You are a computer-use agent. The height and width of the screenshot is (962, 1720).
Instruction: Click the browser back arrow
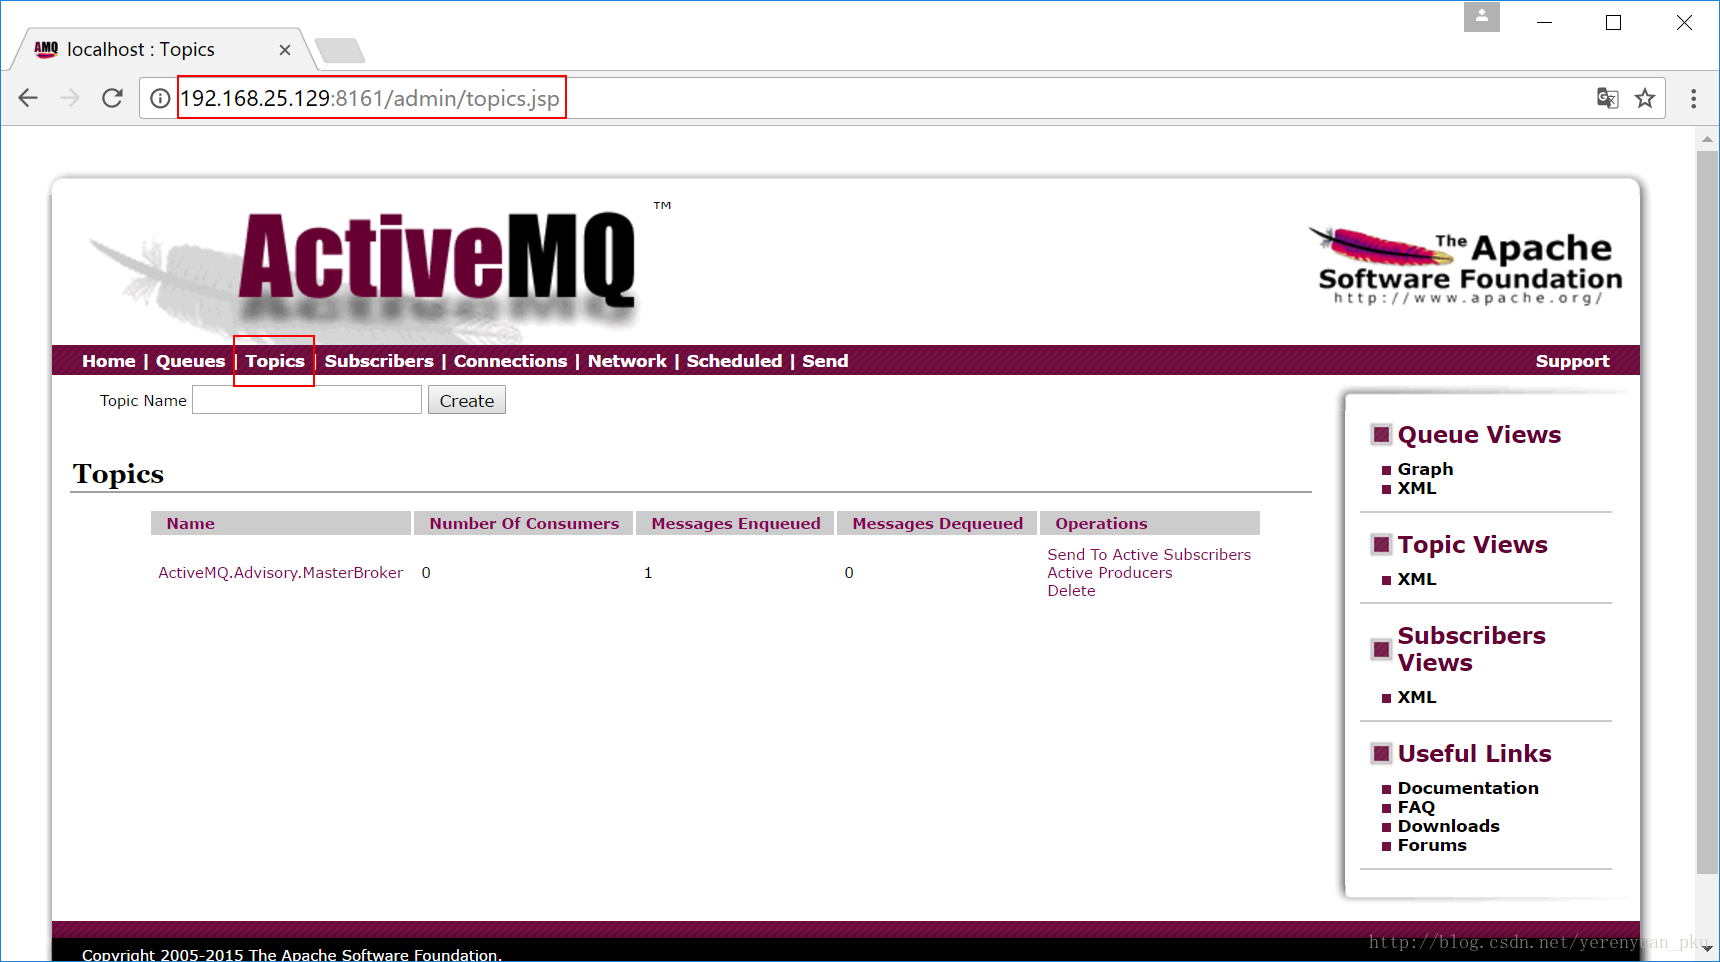pos(28,98)
